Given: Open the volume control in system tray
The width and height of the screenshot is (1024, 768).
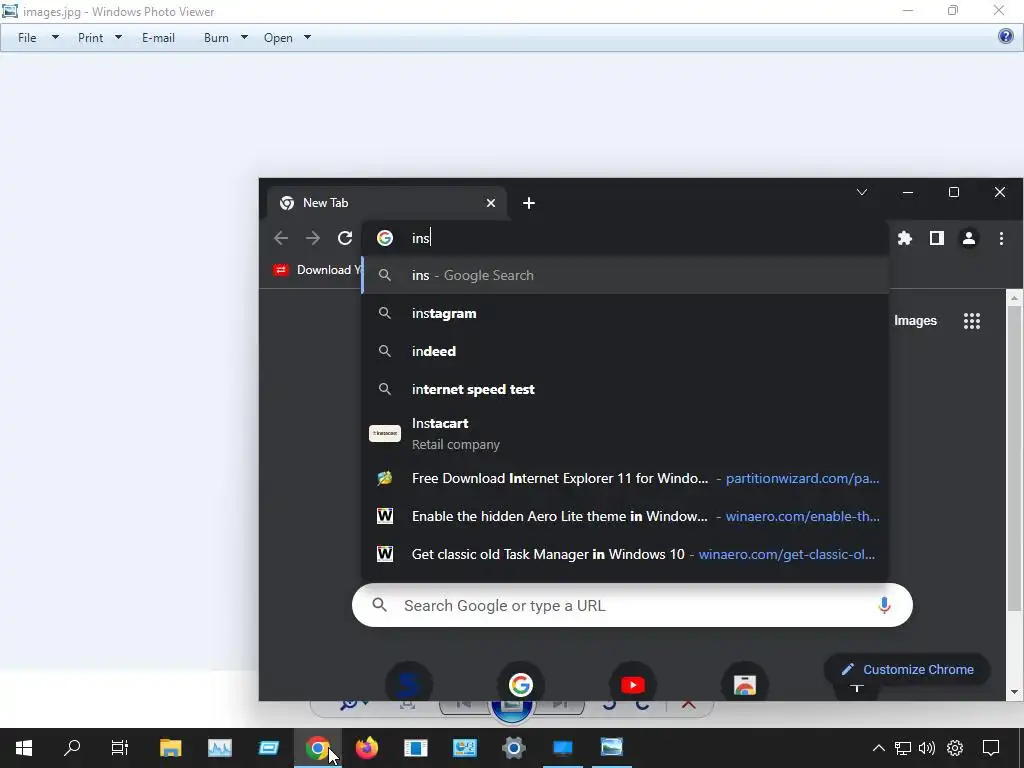Looking at the screenshot, I should click(x=927, y=748).
